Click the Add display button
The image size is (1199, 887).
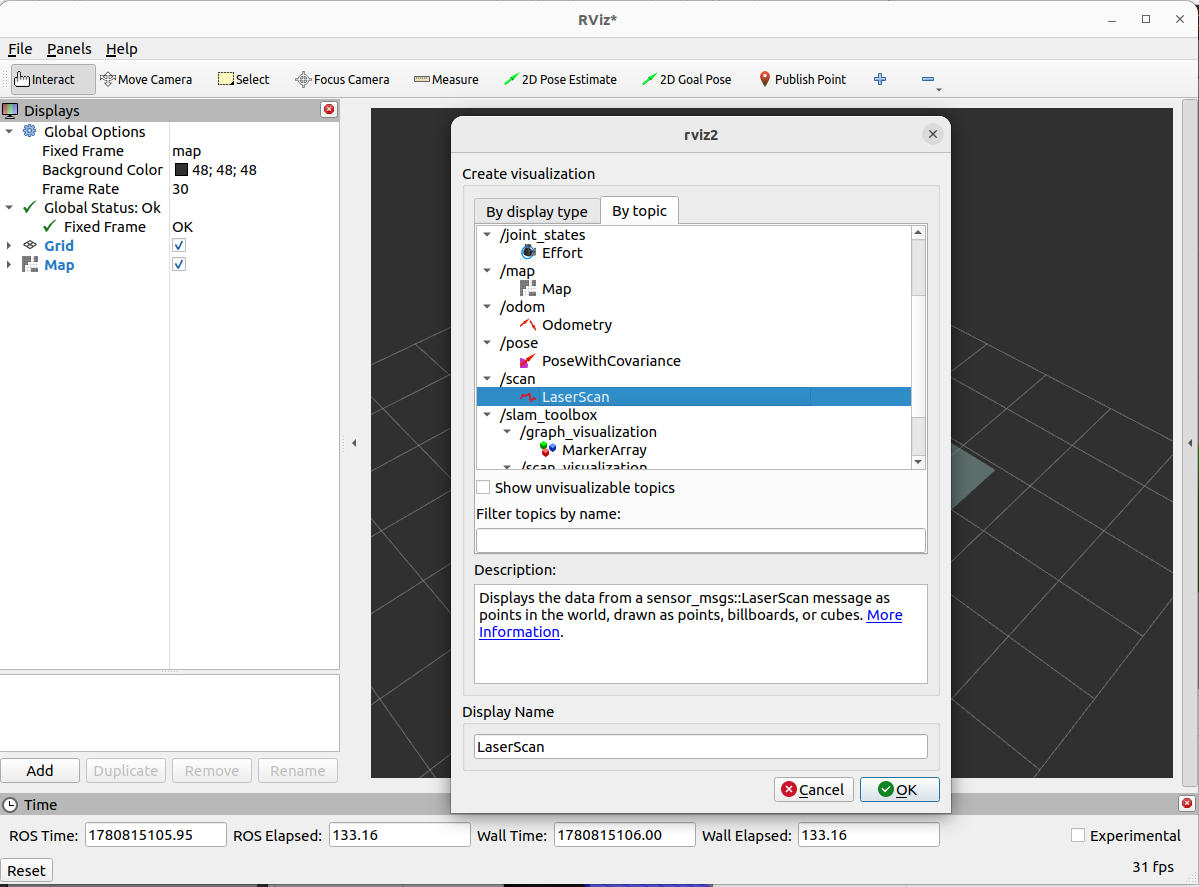[40, 771]
